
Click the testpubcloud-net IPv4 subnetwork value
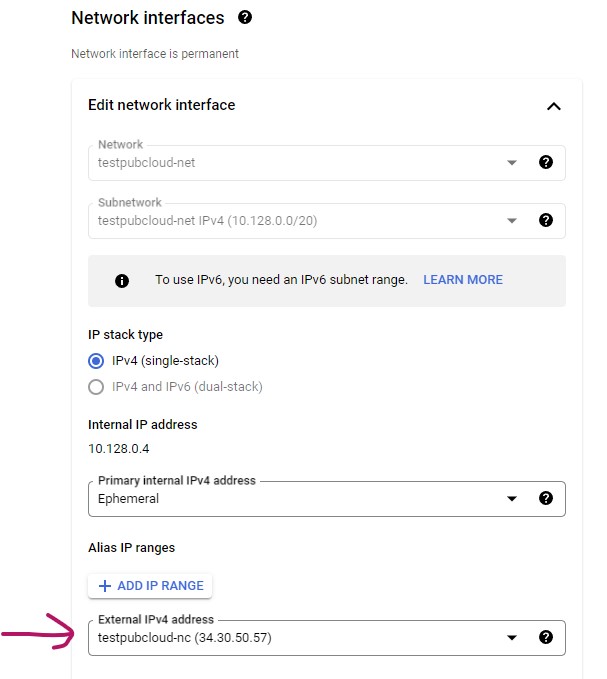click(207, 220)
